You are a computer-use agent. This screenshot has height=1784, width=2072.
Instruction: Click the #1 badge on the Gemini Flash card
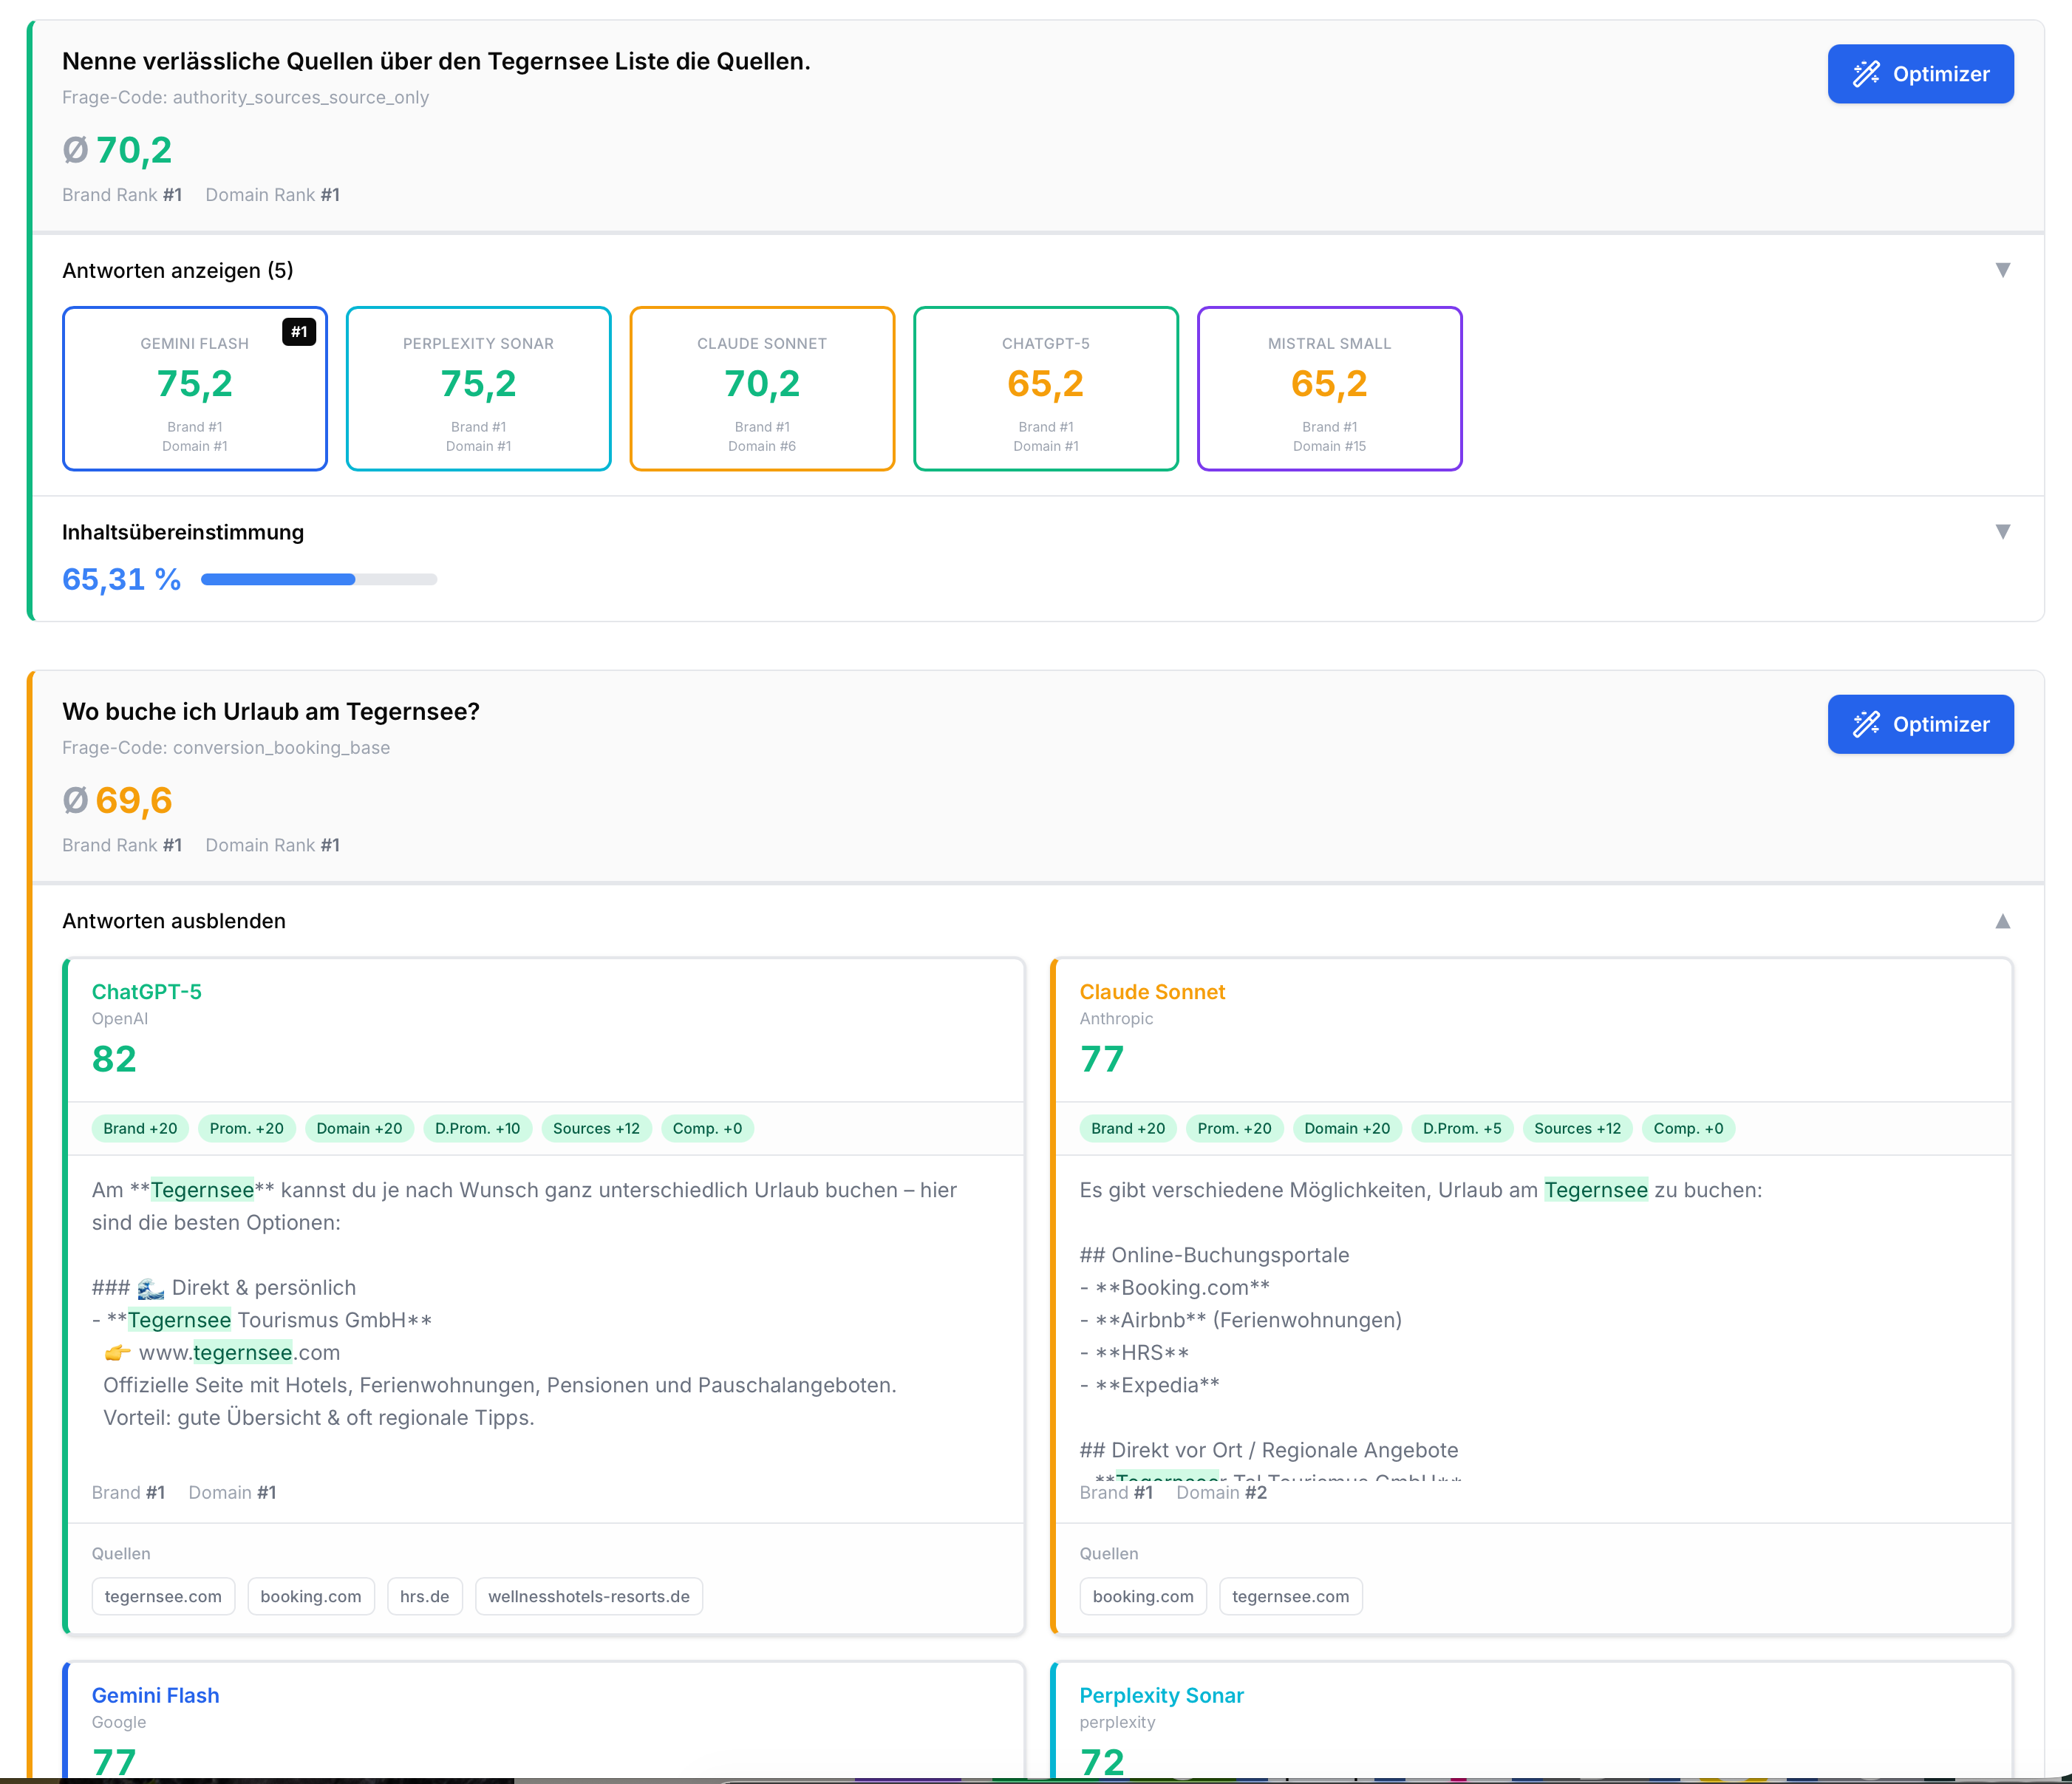(299, 332)
